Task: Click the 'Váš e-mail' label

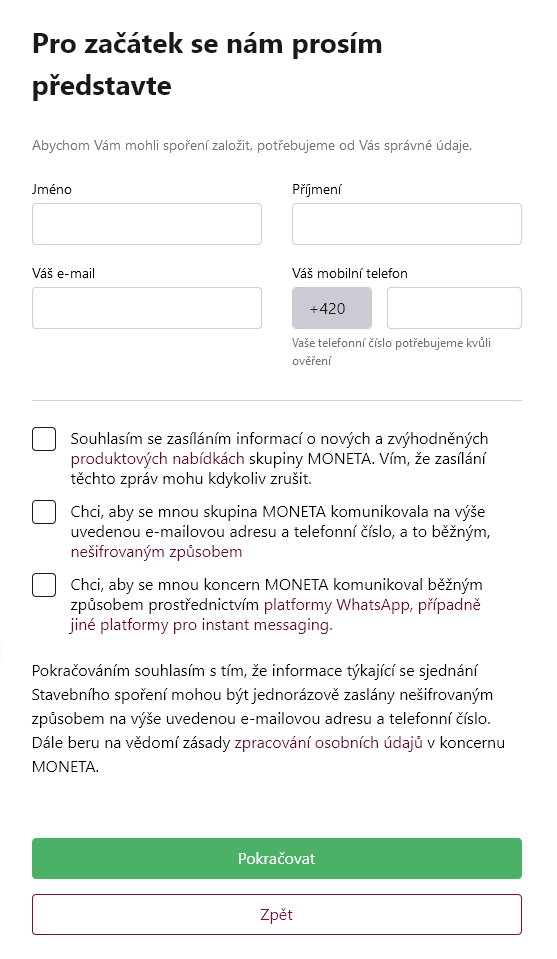Action: 64,273
